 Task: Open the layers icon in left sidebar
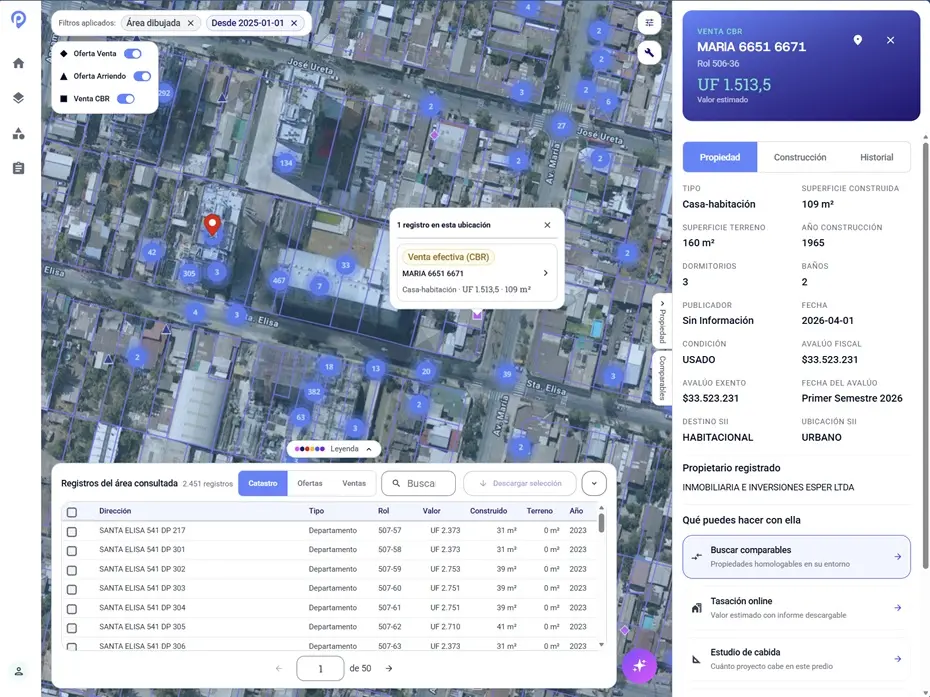18,98
